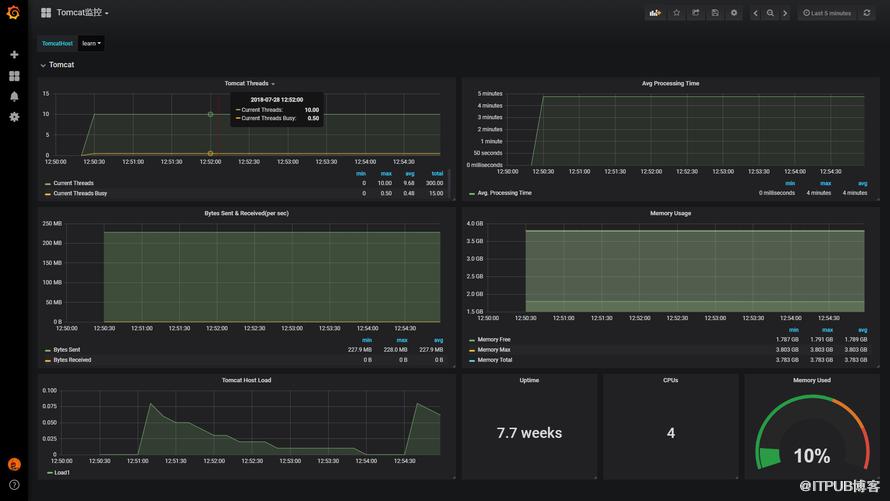Sort Tomcat Threads legend by total
890x501 pixels.
[x=437, y=174]
